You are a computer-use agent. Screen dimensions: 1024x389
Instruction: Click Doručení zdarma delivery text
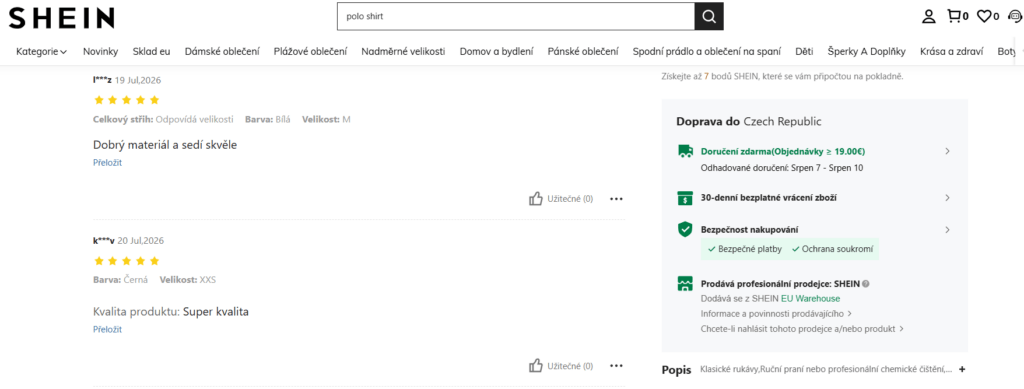[783, 151]
